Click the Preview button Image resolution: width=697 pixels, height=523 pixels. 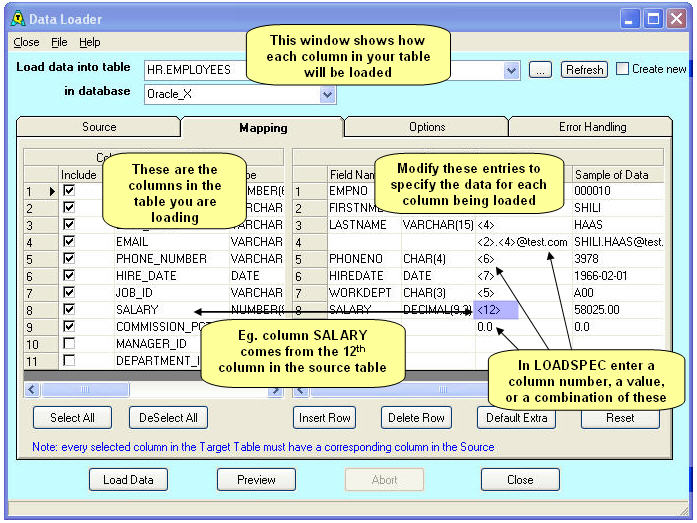[x=256, y=480]
